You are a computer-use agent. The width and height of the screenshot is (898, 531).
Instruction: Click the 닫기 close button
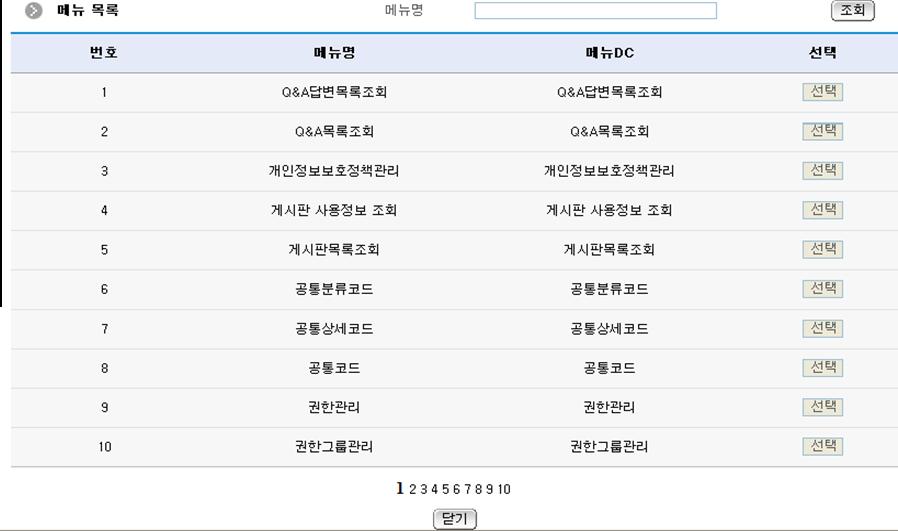click(x=454, y=519)
